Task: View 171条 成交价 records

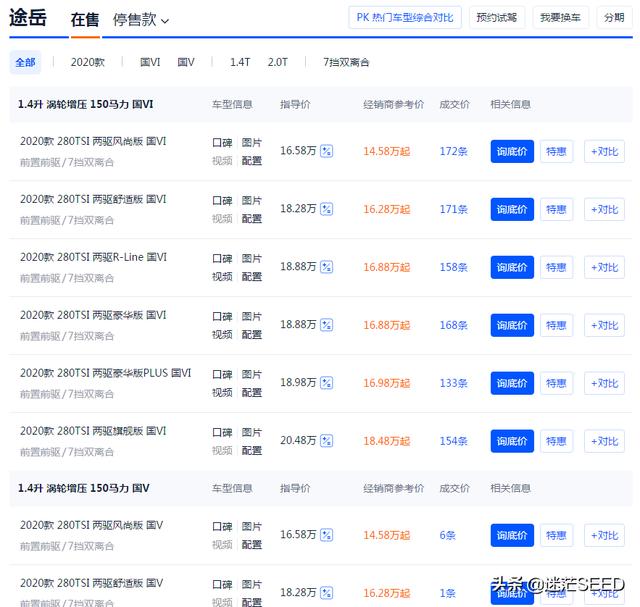Action: point(453,209)
